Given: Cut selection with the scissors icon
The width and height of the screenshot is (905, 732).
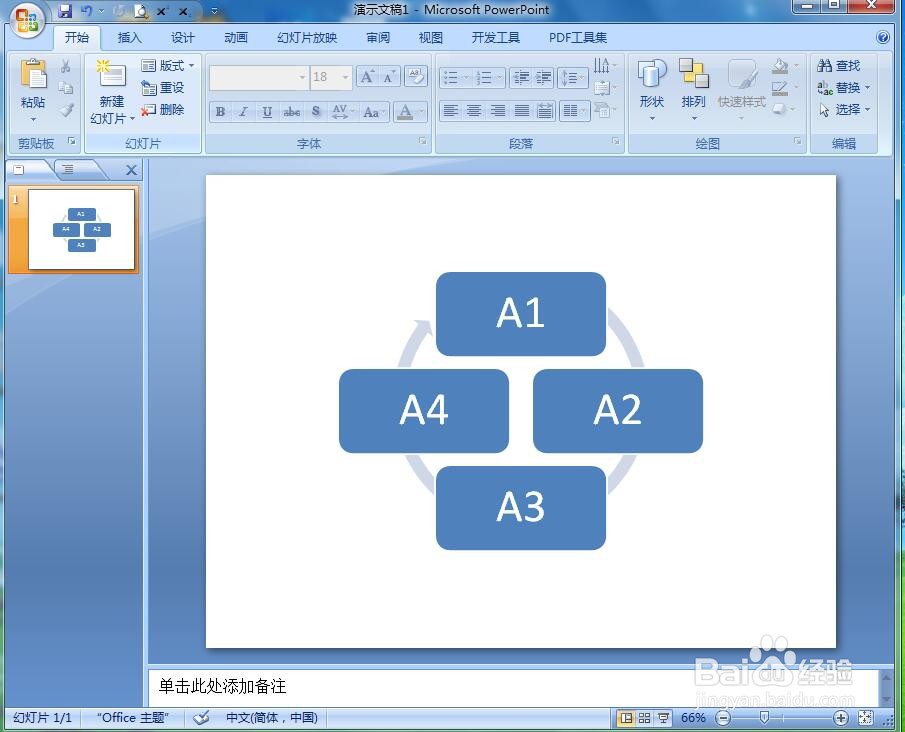Looking at the screenshot, I should click(66, 66).
